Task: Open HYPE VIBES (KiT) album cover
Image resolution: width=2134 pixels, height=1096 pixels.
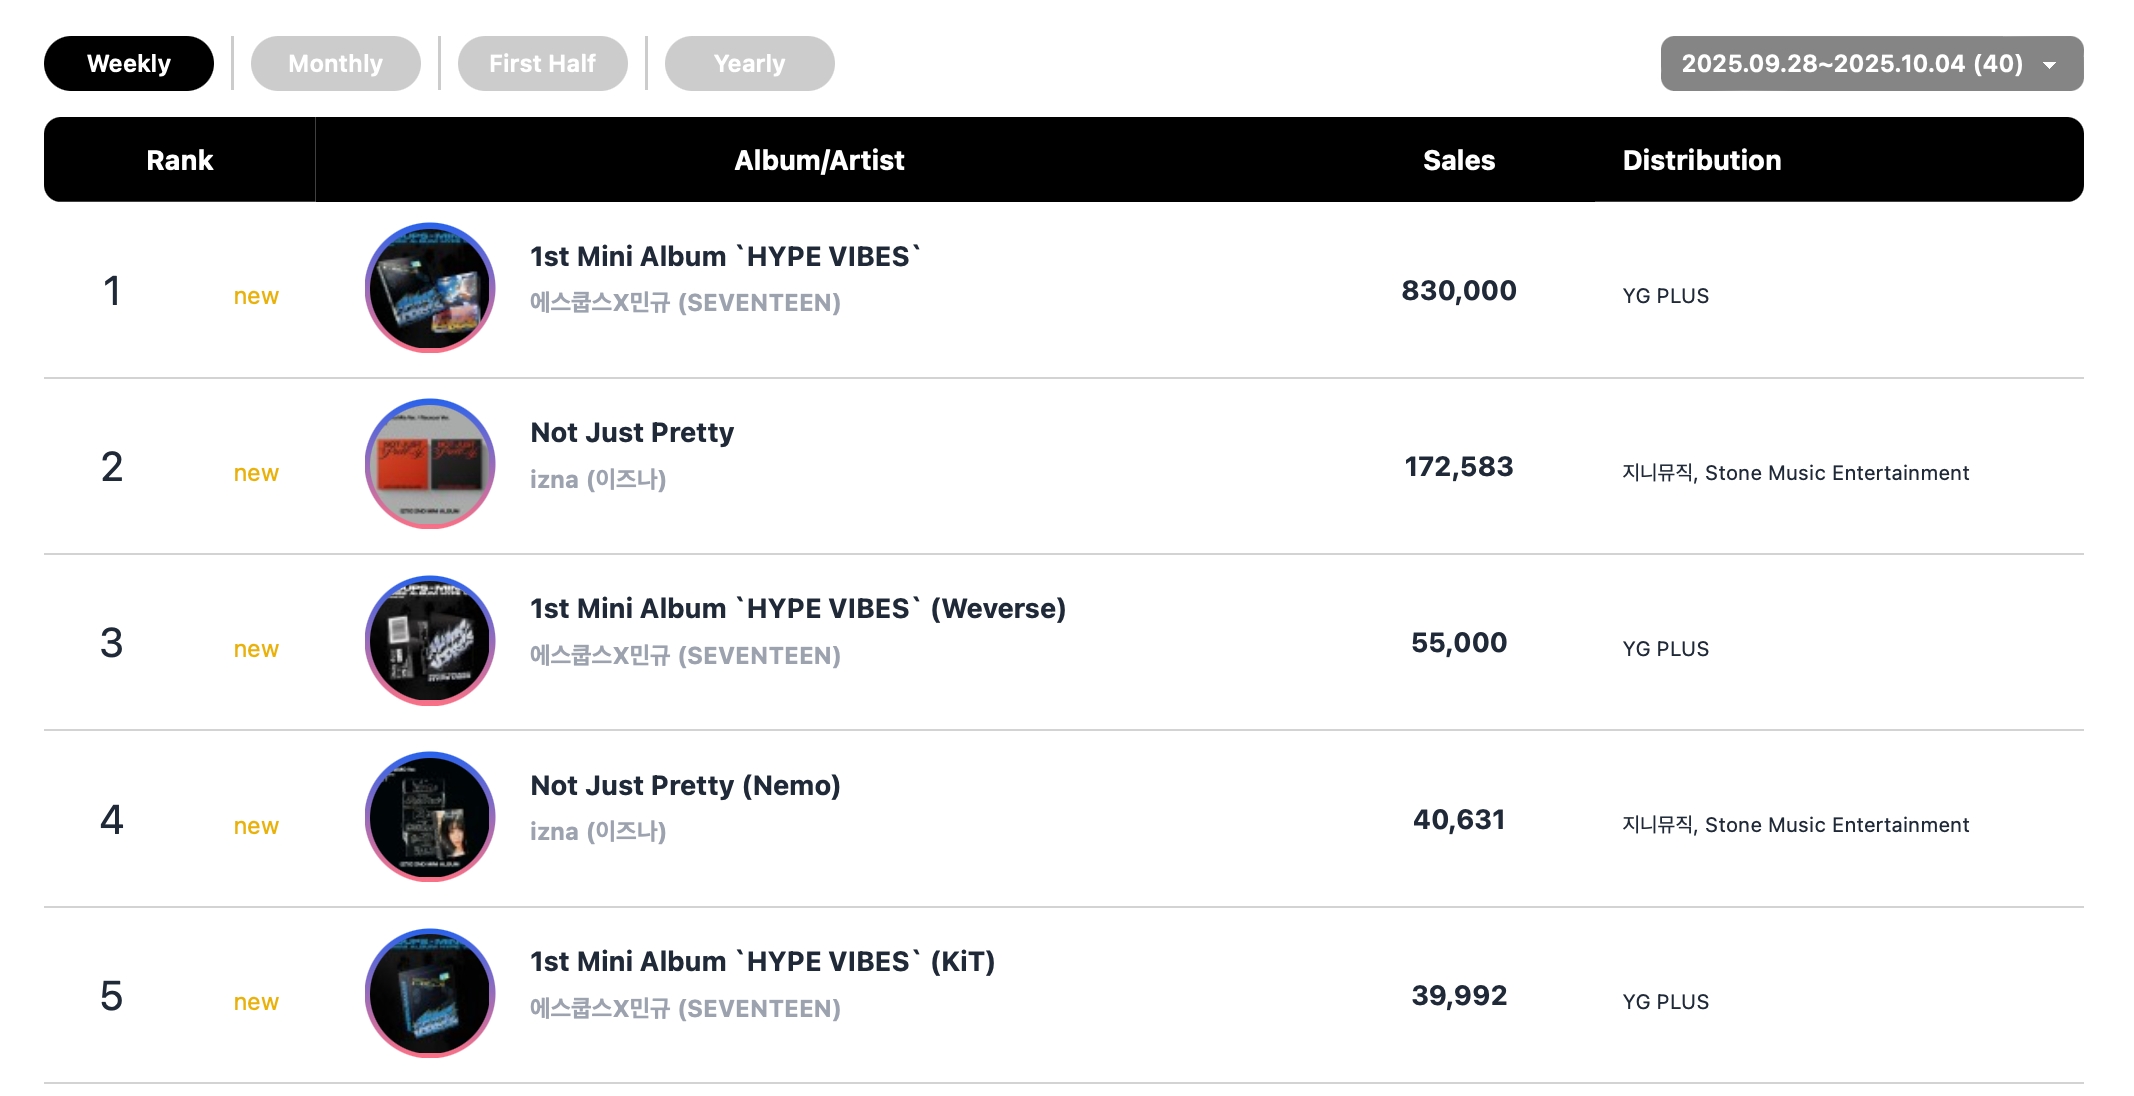Action: click(430, 993)
